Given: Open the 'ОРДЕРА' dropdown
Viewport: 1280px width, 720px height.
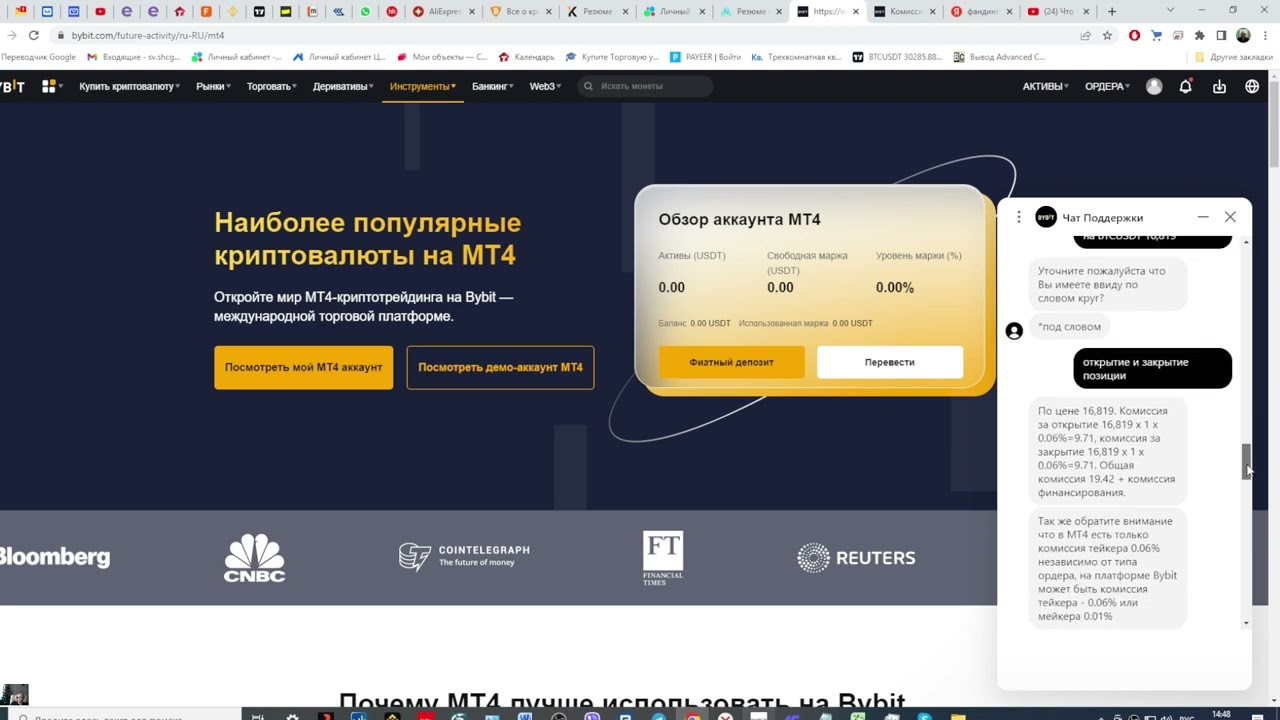Looking at the screenshot, I should click(x=1107, y=86).
